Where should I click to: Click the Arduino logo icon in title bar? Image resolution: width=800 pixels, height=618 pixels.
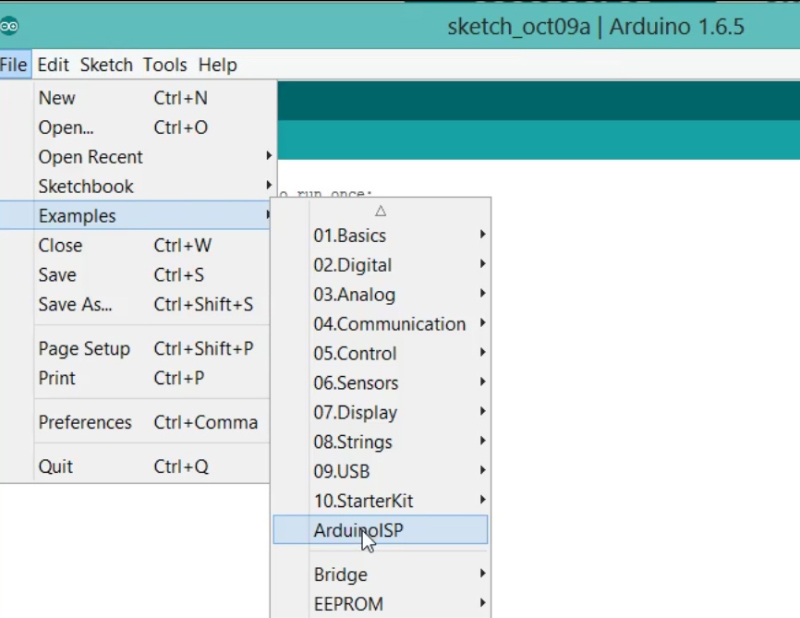point(9,26)
